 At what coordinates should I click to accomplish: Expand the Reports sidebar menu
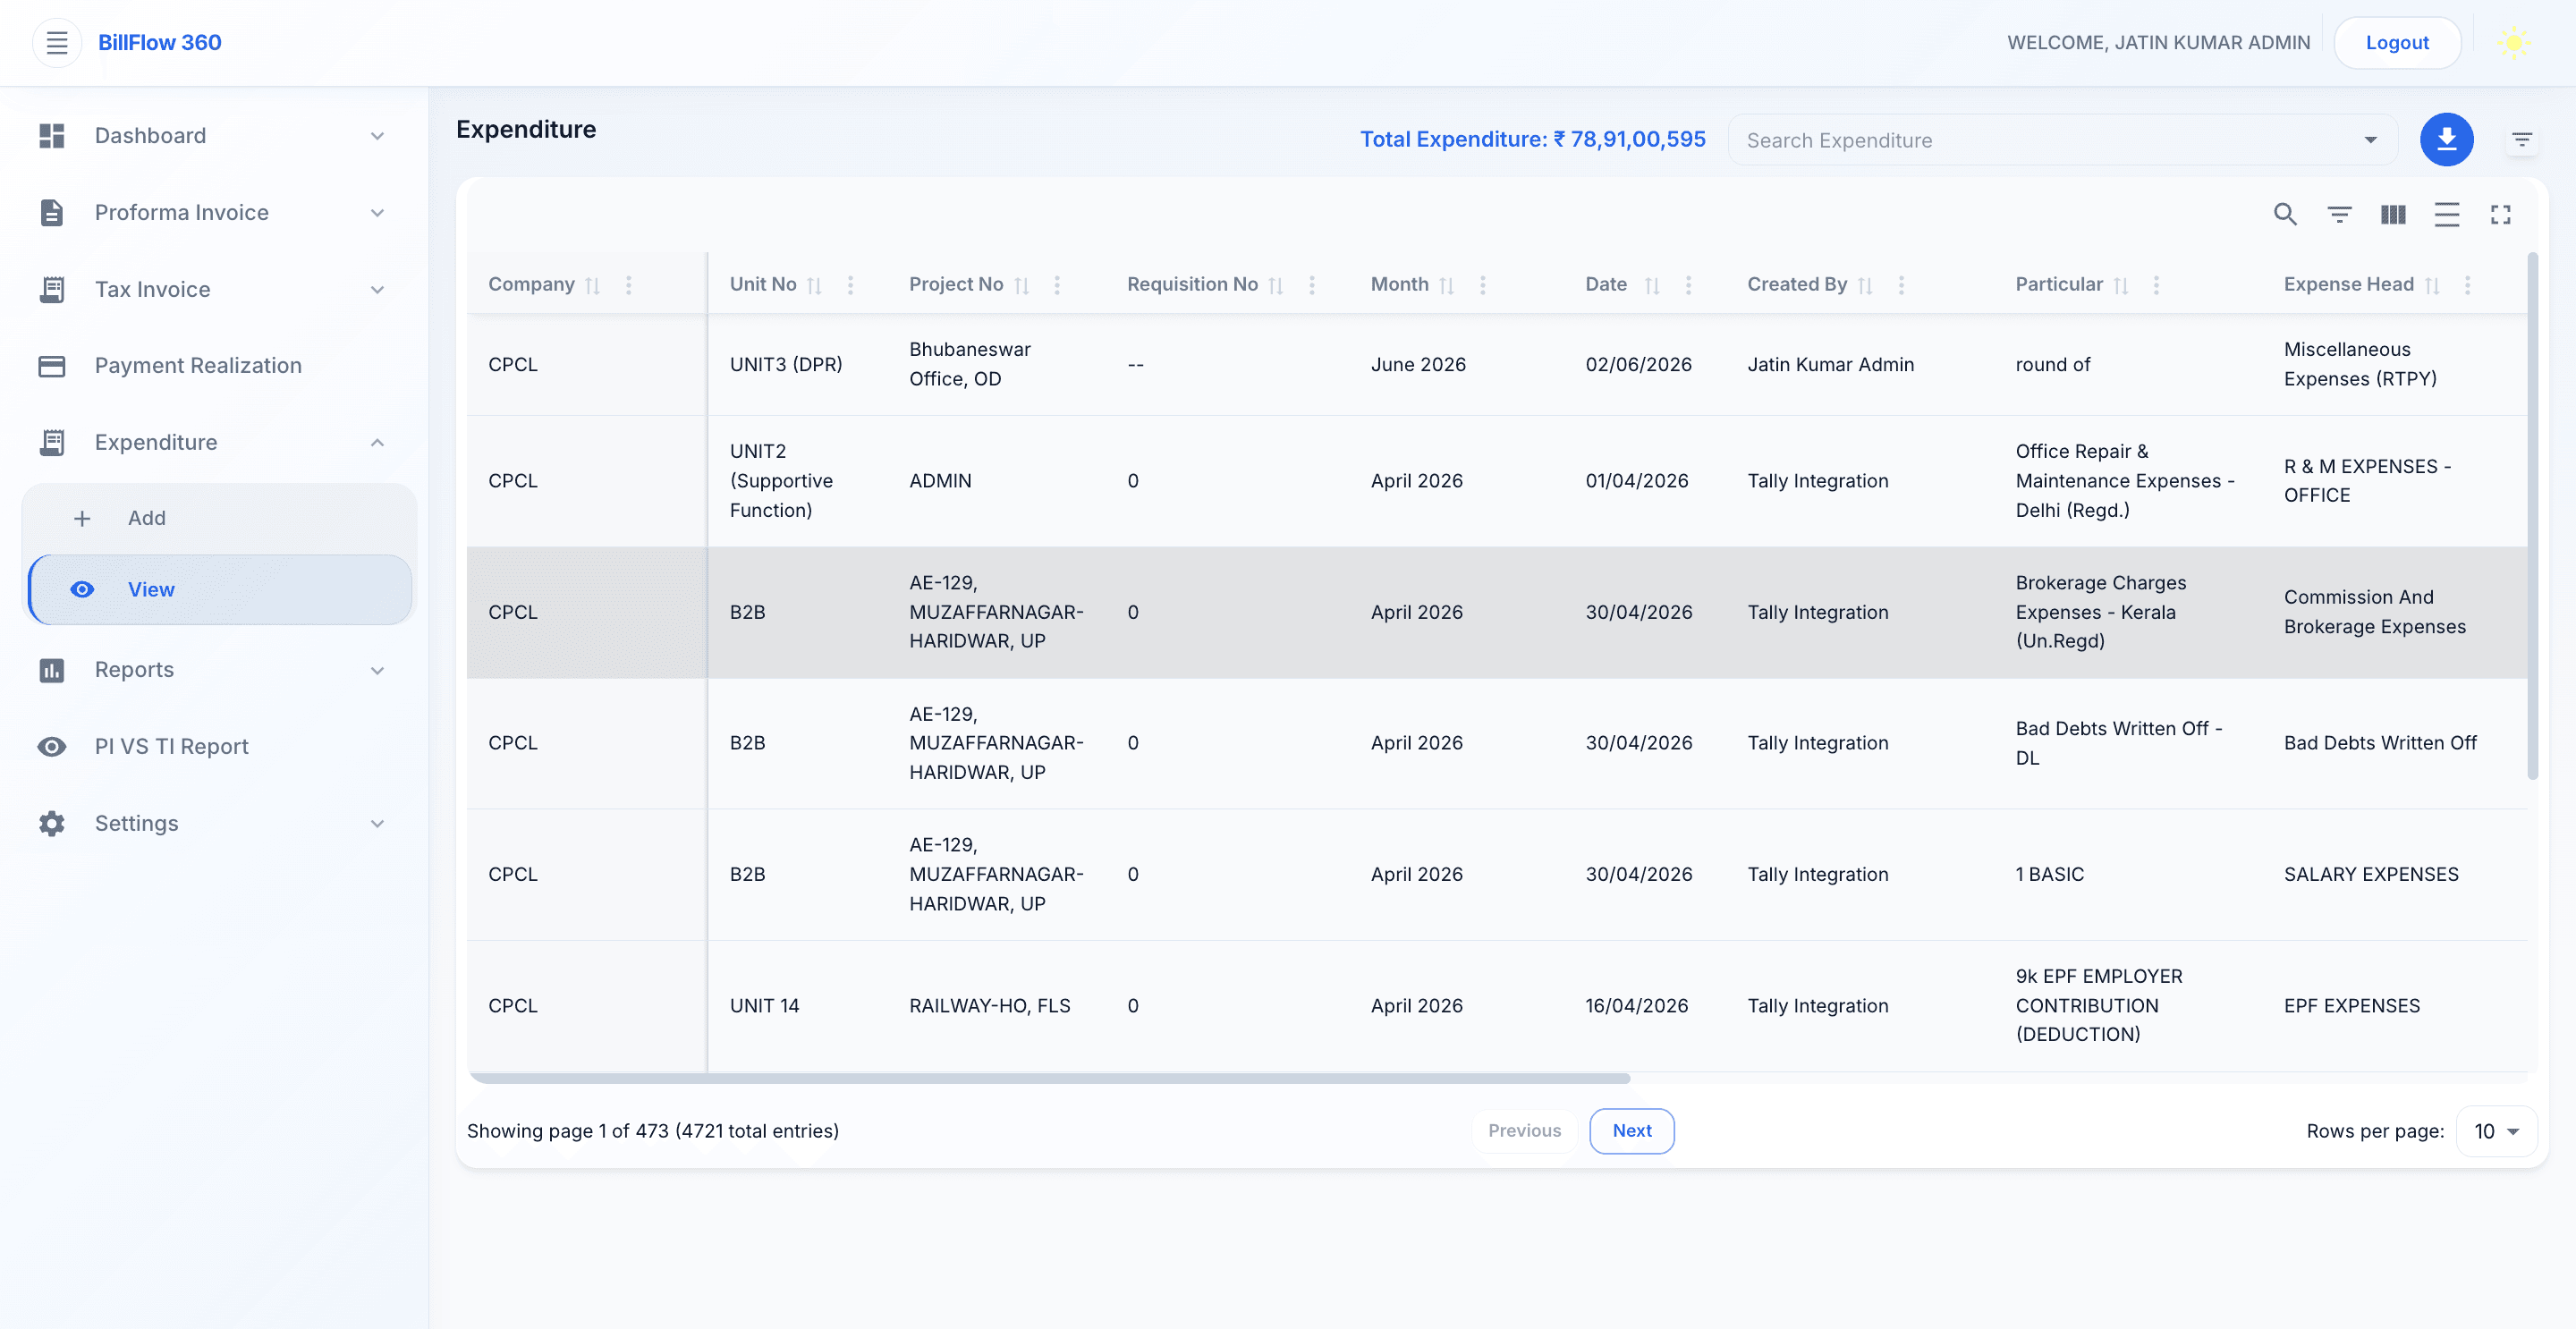[x=214, y=670]
